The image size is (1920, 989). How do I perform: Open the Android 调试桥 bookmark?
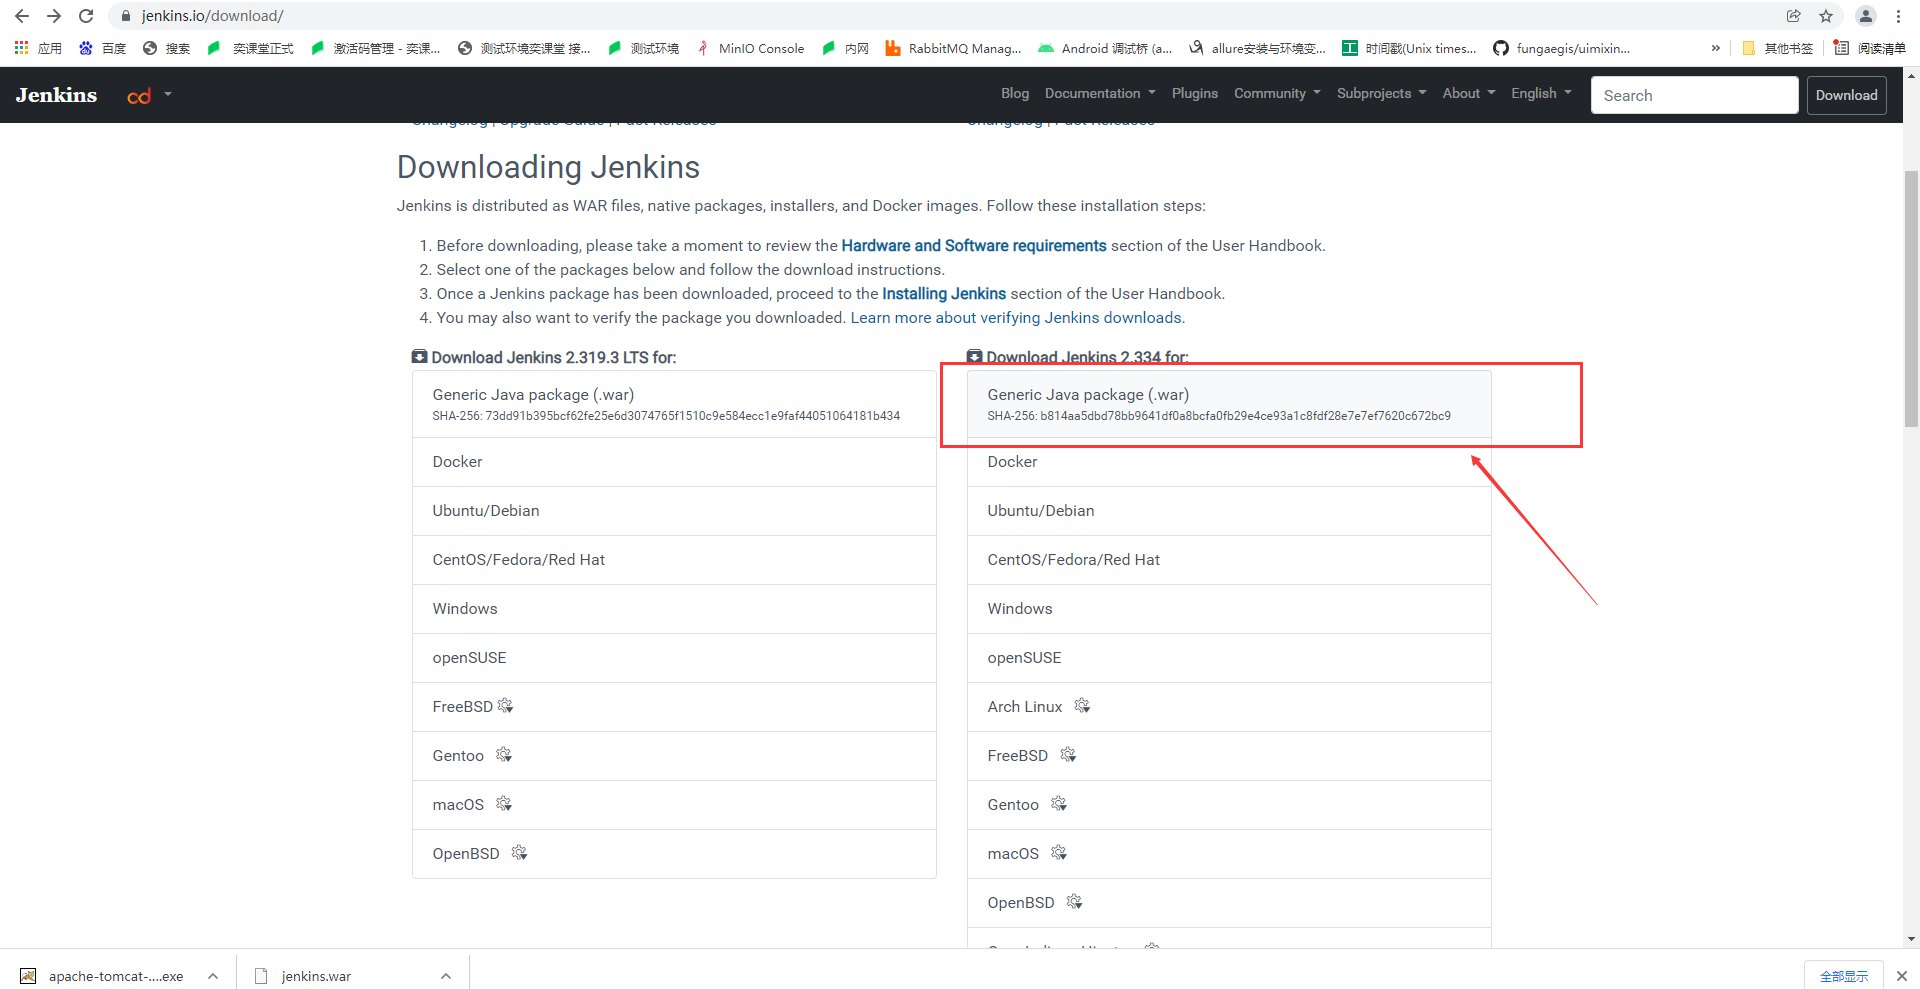pyautogui.click(x=1105, y=48)
